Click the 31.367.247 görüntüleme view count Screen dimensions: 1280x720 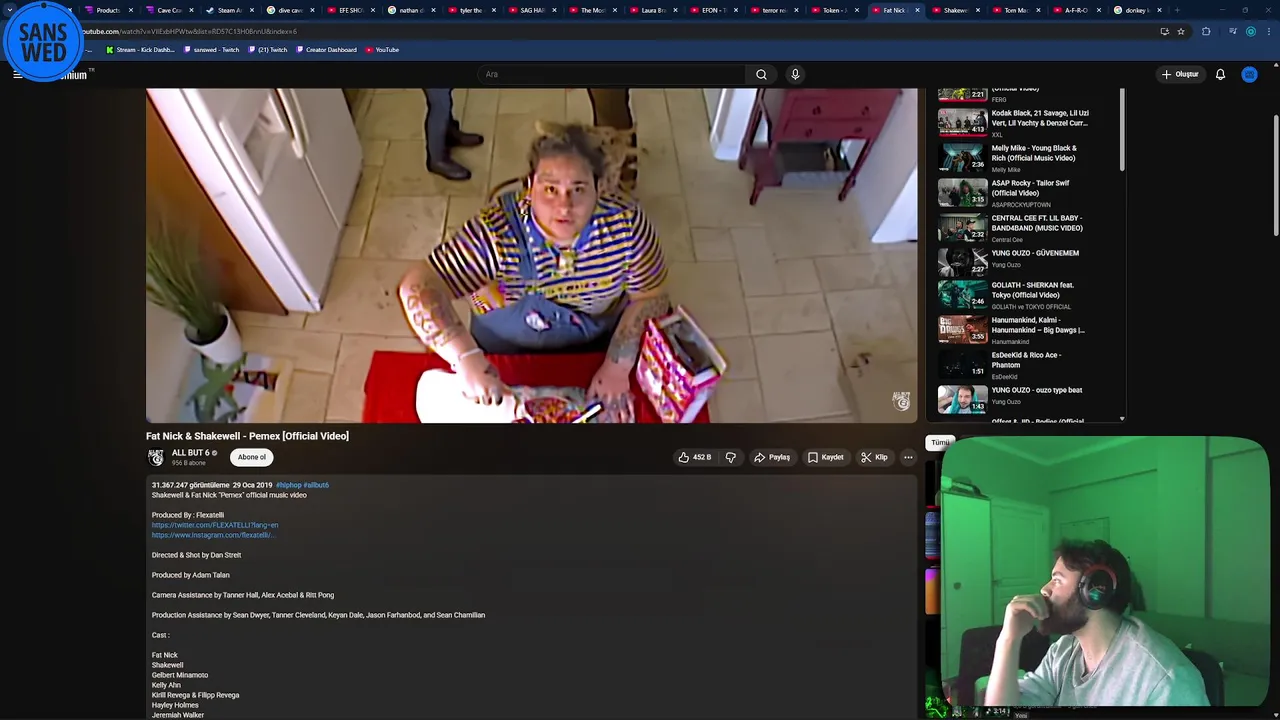coord(191,485)
